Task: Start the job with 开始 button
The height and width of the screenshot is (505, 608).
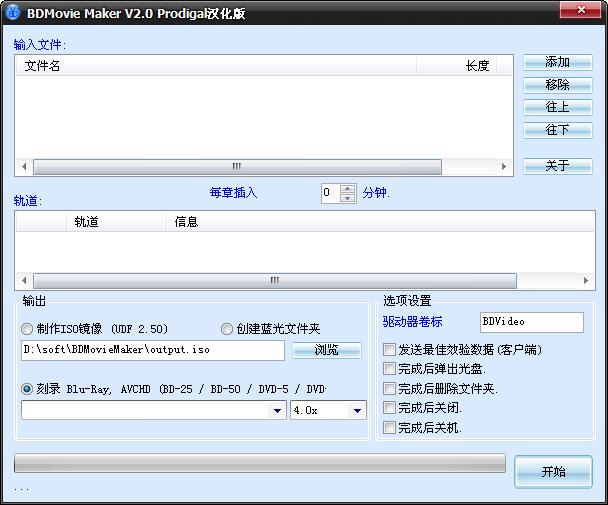Action: [553, 472]
